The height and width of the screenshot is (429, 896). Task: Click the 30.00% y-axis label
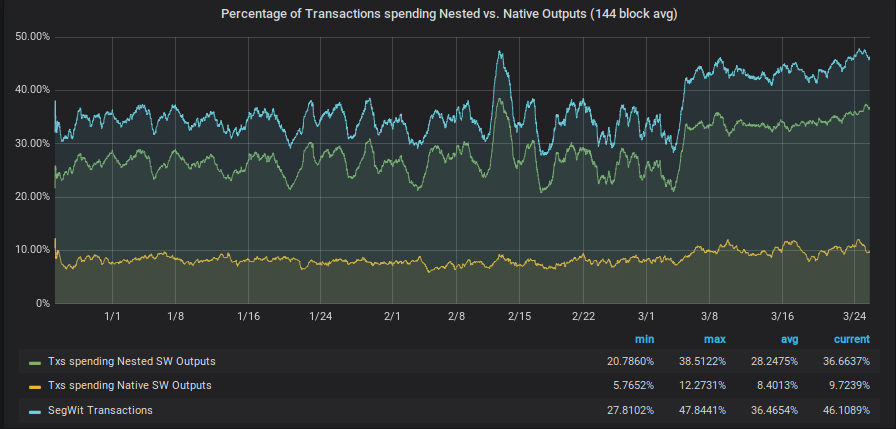click(x=35, y=143)
